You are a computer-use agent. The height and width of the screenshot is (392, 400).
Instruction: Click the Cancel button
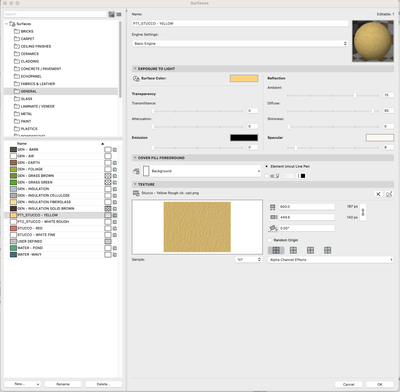point(348,384)
